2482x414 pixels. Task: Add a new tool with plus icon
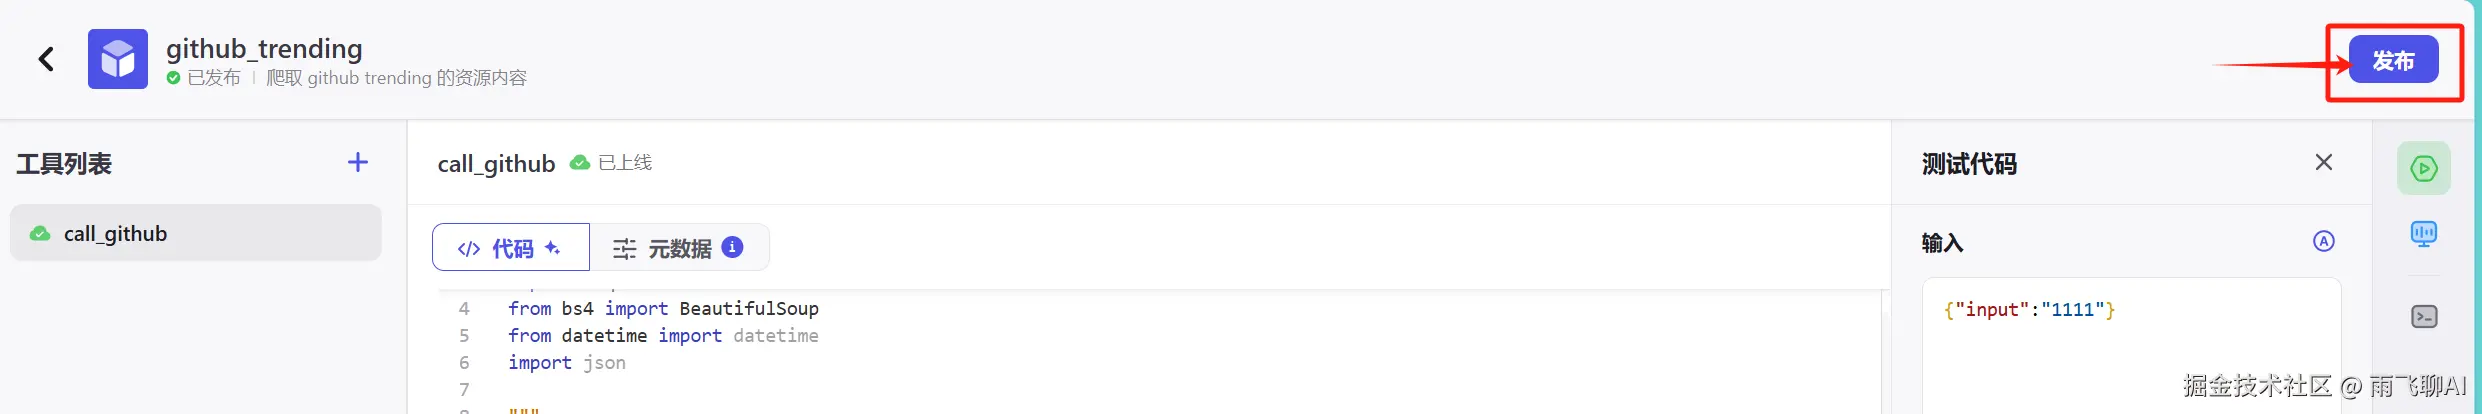(358, 162)
